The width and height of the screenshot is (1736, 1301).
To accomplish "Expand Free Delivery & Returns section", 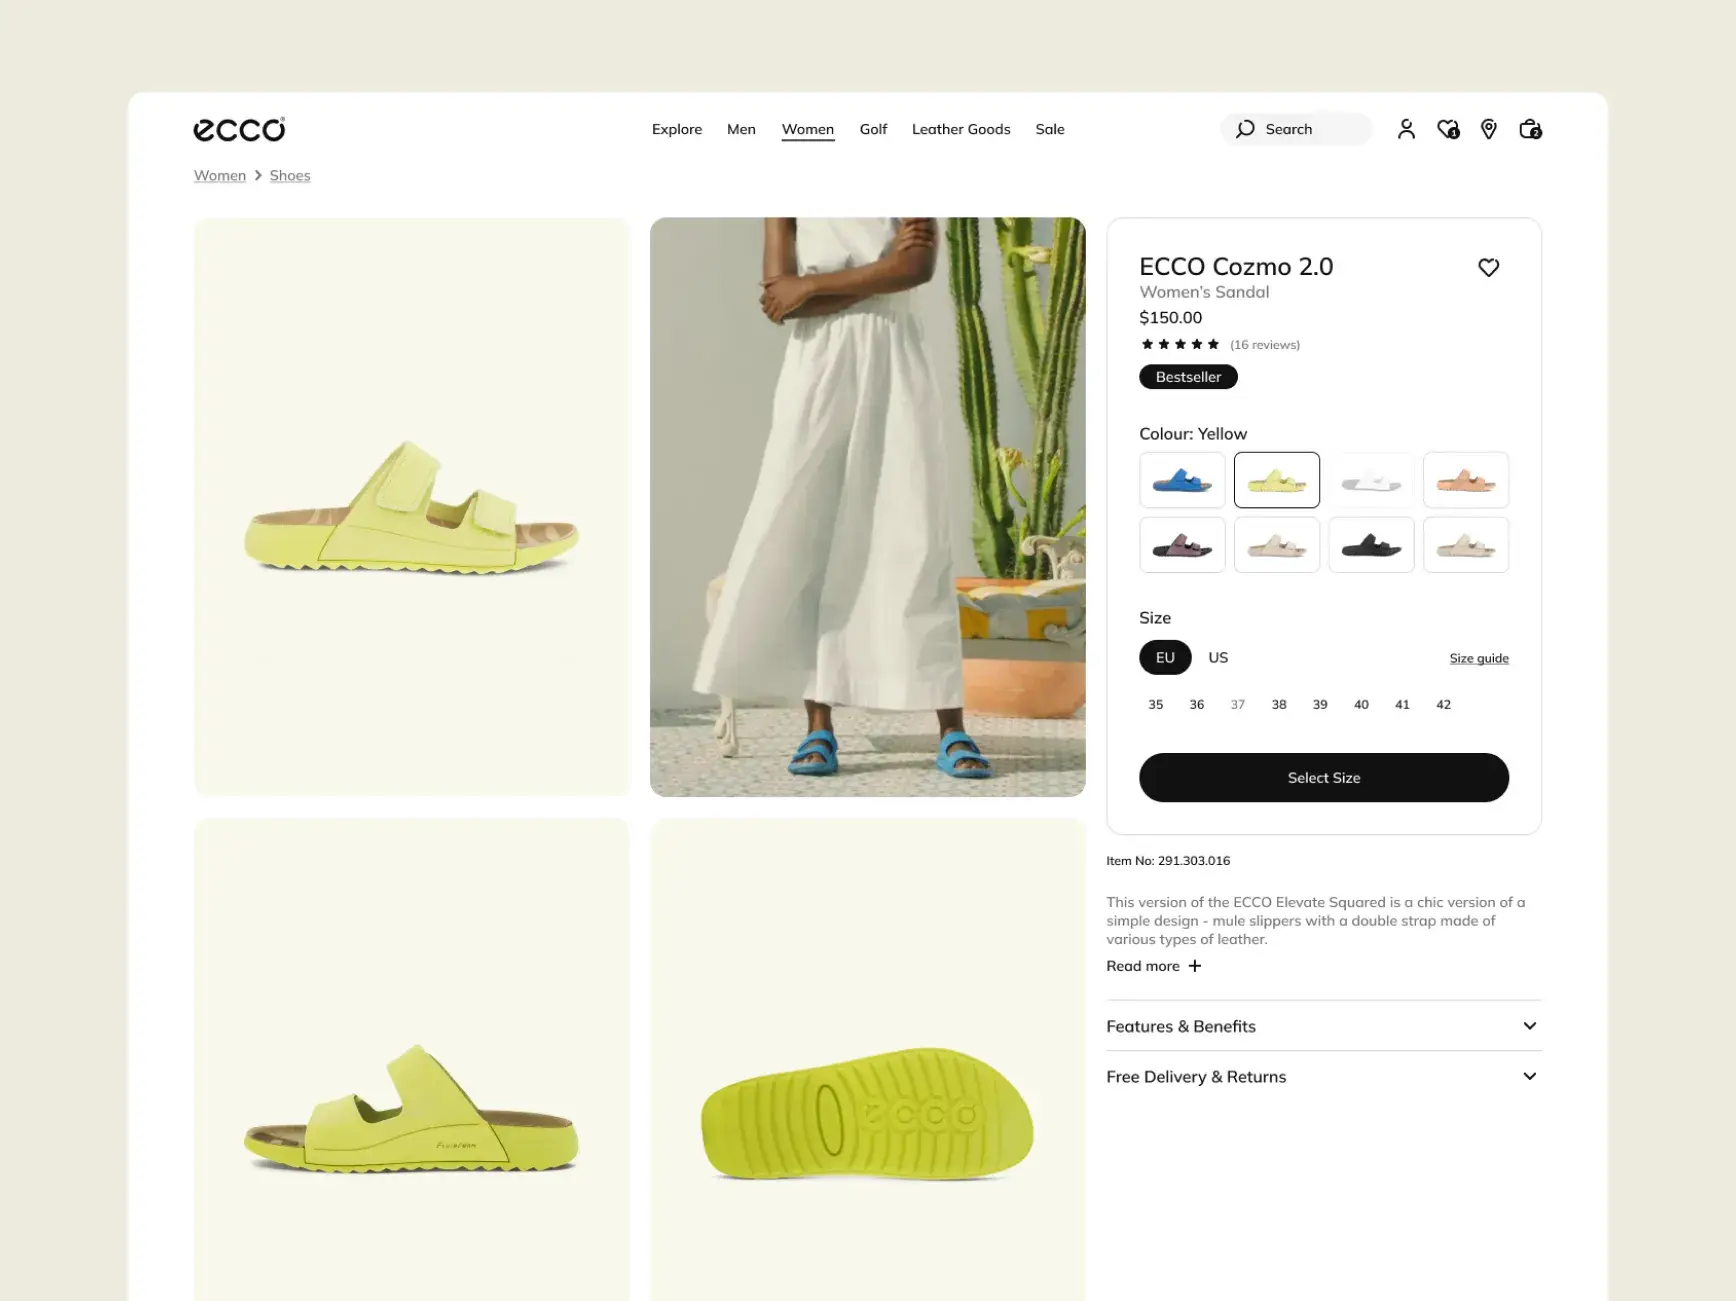I will click(1324, 1076).
